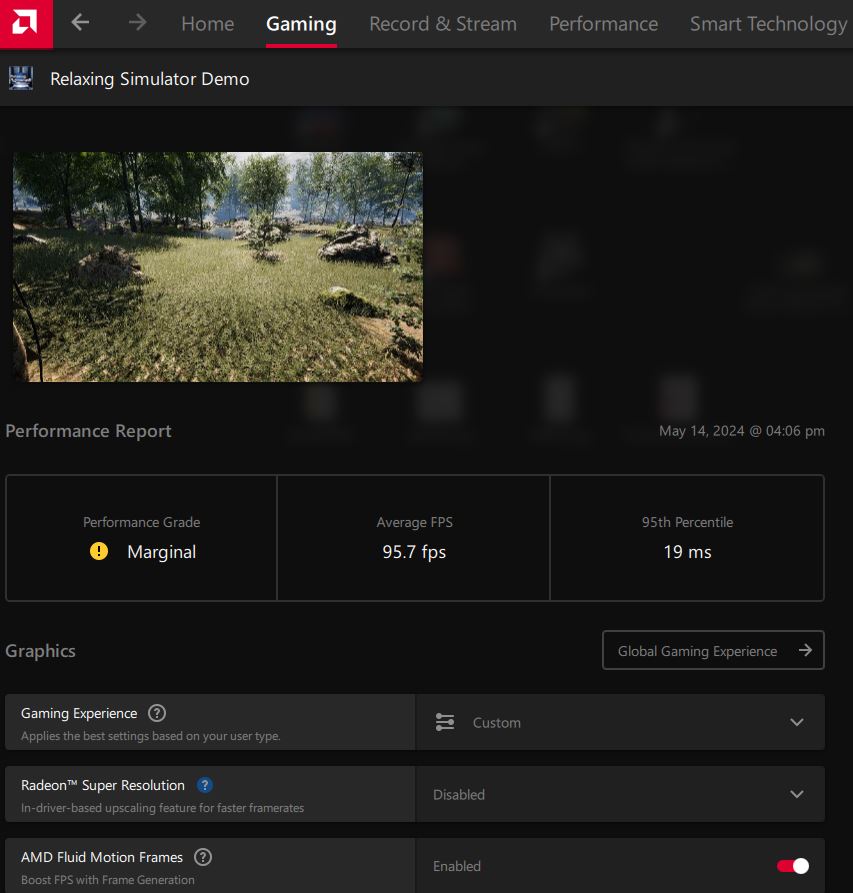Open the Home tab

click(x=208, y=24)
